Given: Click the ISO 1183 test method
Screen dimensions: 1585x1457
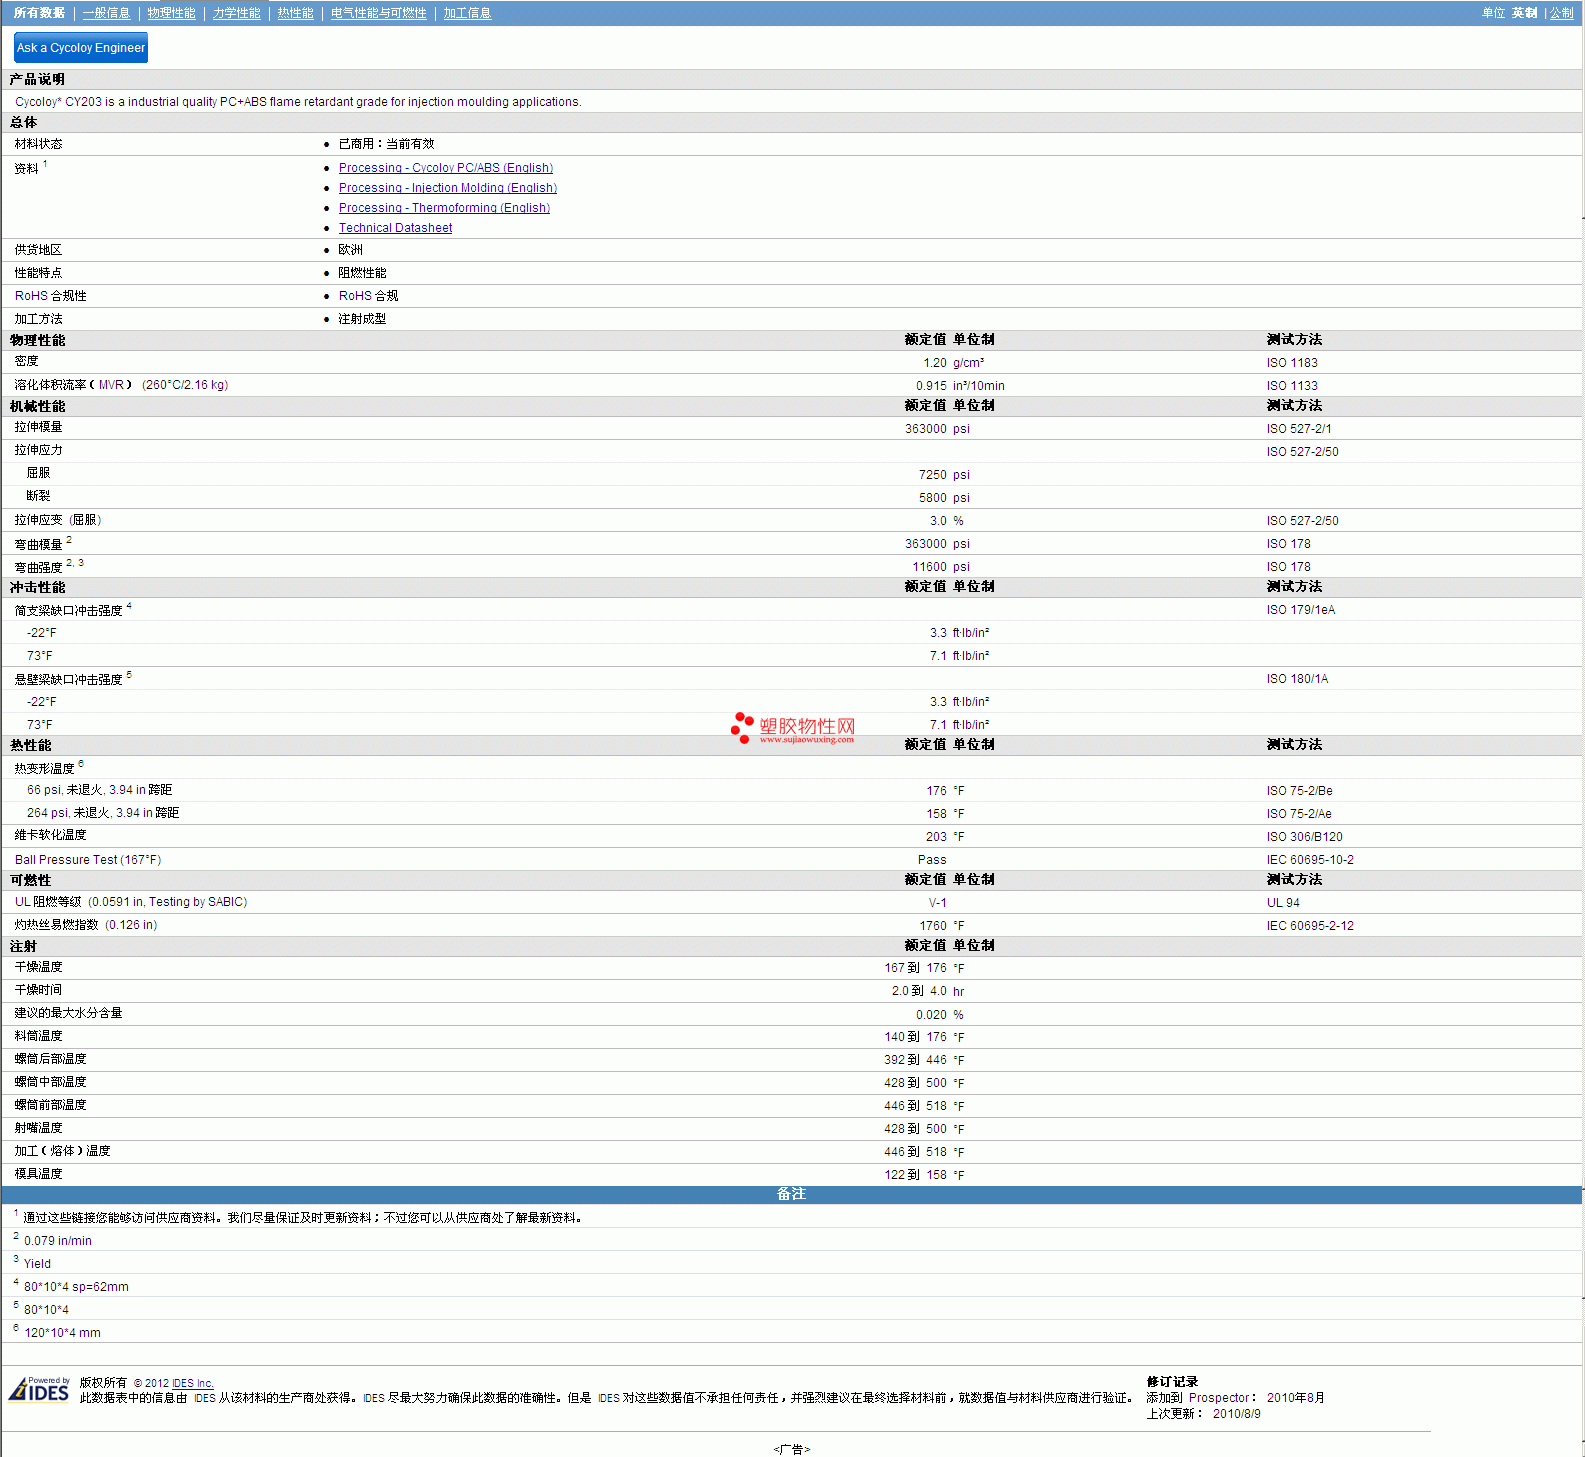Looking at the screenshot, I should click(1292, 363).
